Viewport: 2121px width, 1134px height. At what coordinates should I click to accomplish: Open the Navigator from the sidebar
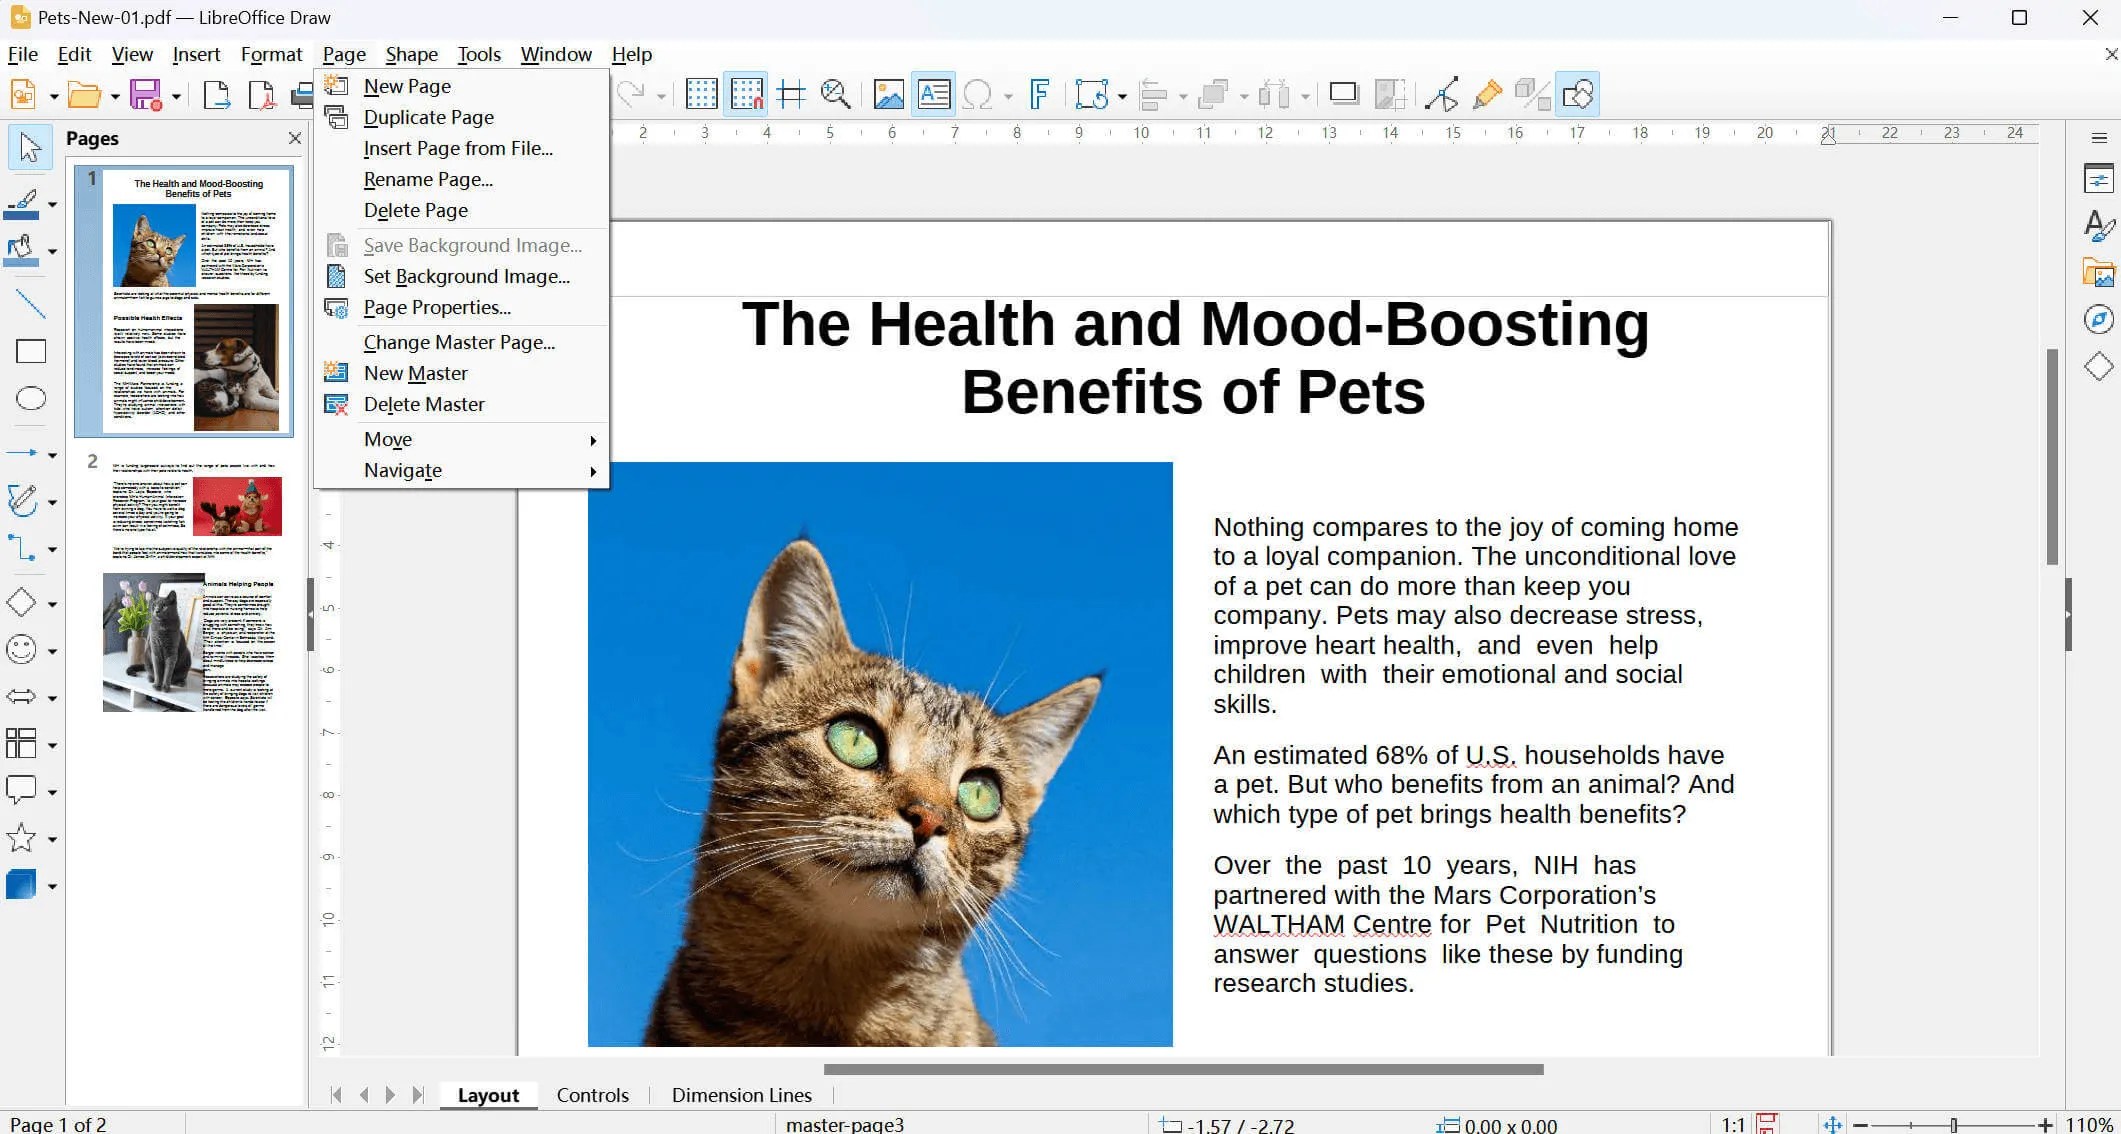pyautogui.click(x=2098, y=318)
